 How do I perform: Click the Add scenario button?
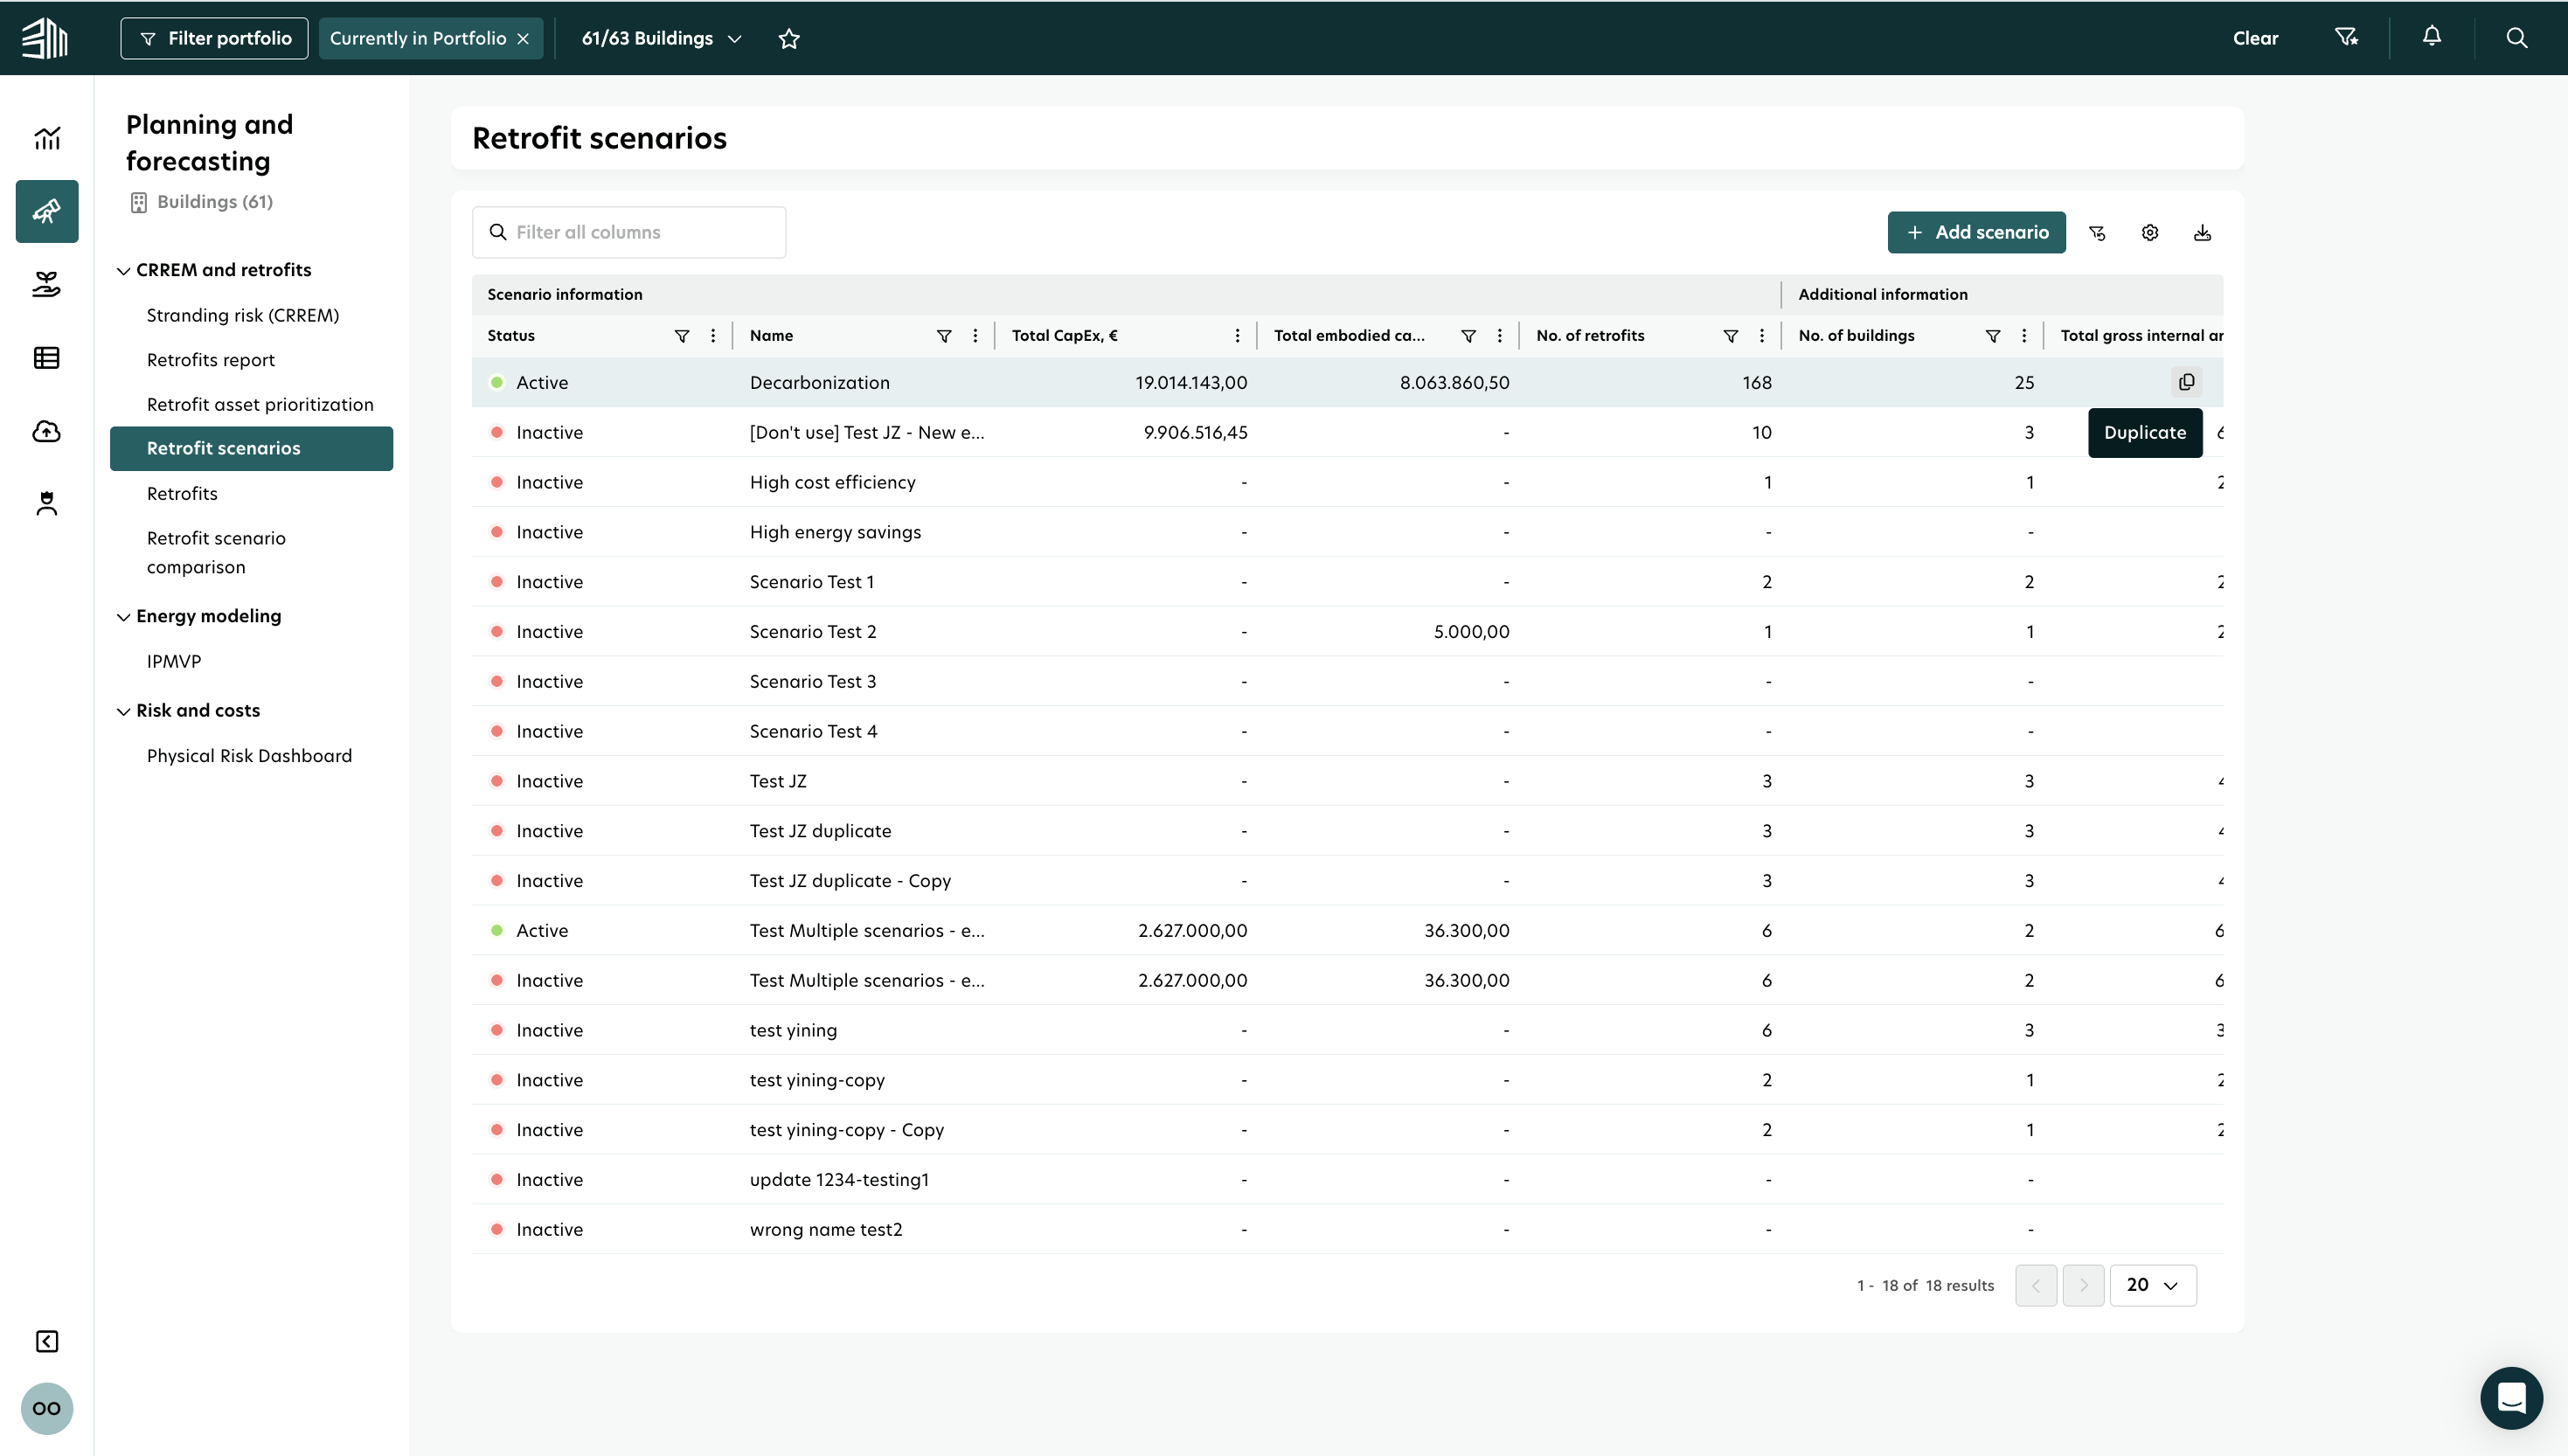1975,232
